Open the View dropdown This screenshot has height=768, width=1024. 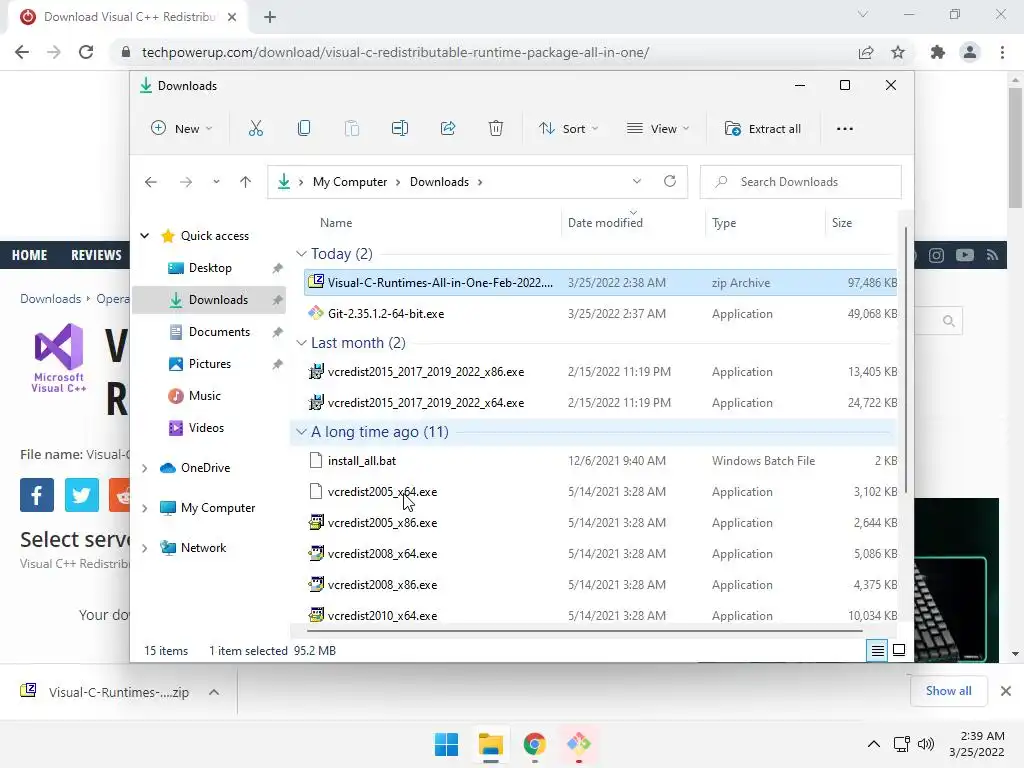click(658, 129)
